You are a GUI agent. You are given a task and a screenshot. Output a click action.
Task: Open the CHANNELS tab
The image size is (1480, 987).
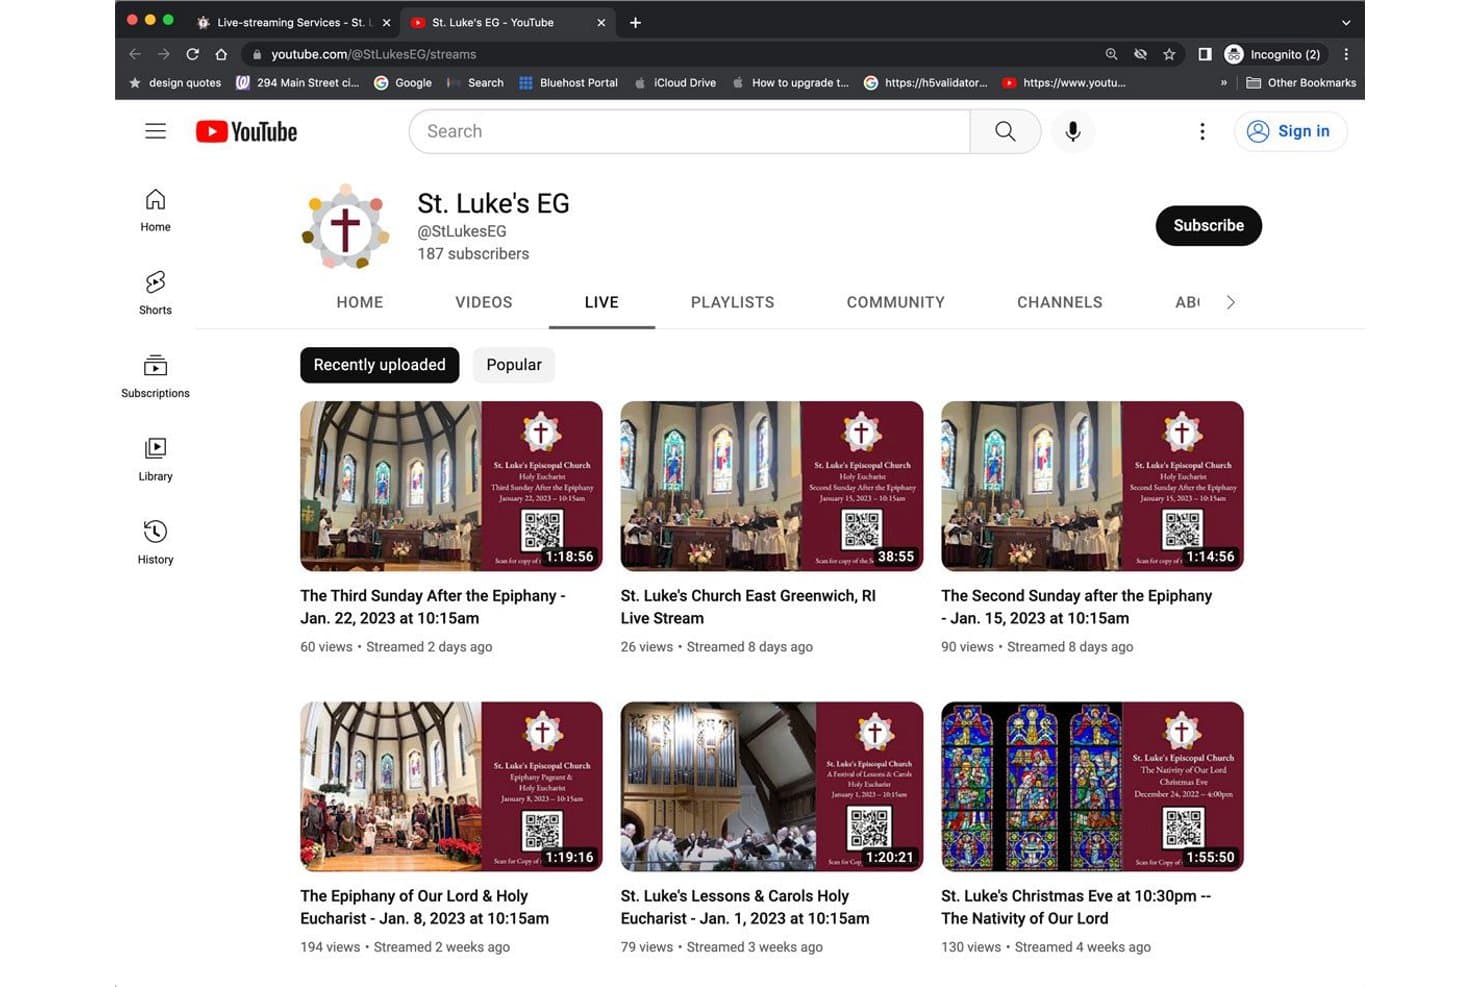(x=1060, y=302)
